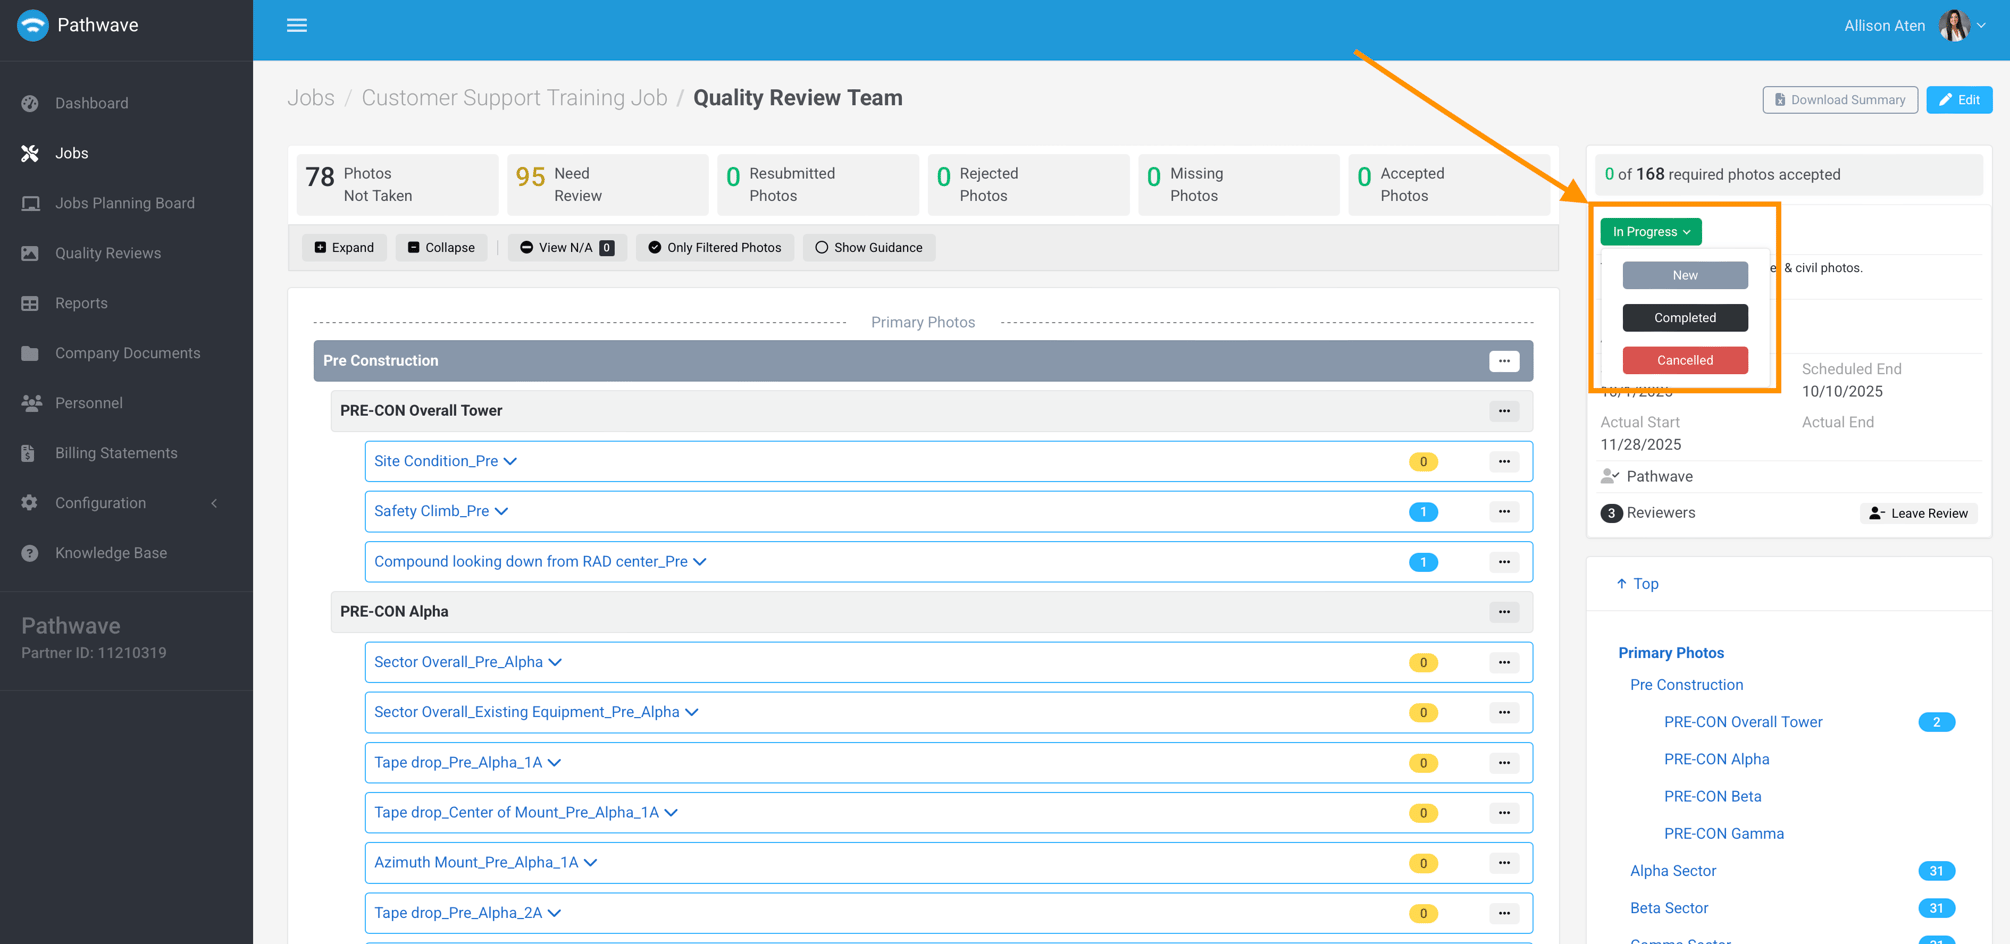Open Dashboard from the sidebar icon
This screenshot has width=2010, height=944.
click(x=30, y=103)
